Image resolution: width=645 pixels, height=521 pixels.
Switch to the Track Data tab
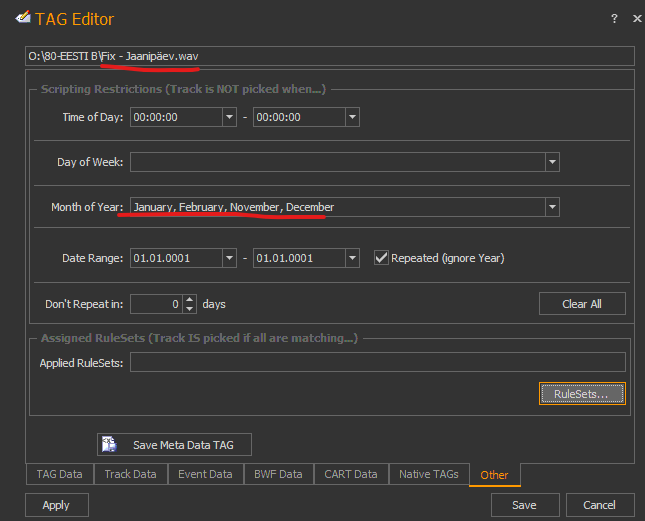(x=130, y=474)
